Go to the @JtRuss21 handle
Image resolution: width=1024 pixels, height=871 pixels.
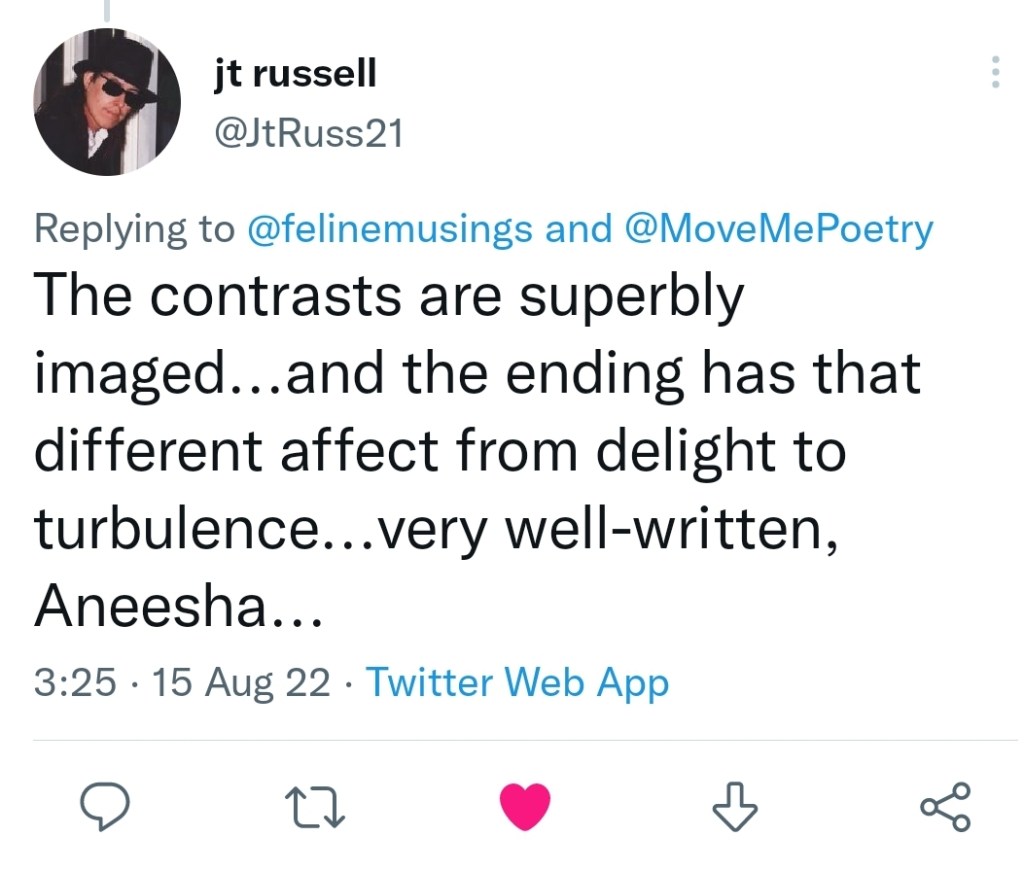tap(308, 132)
